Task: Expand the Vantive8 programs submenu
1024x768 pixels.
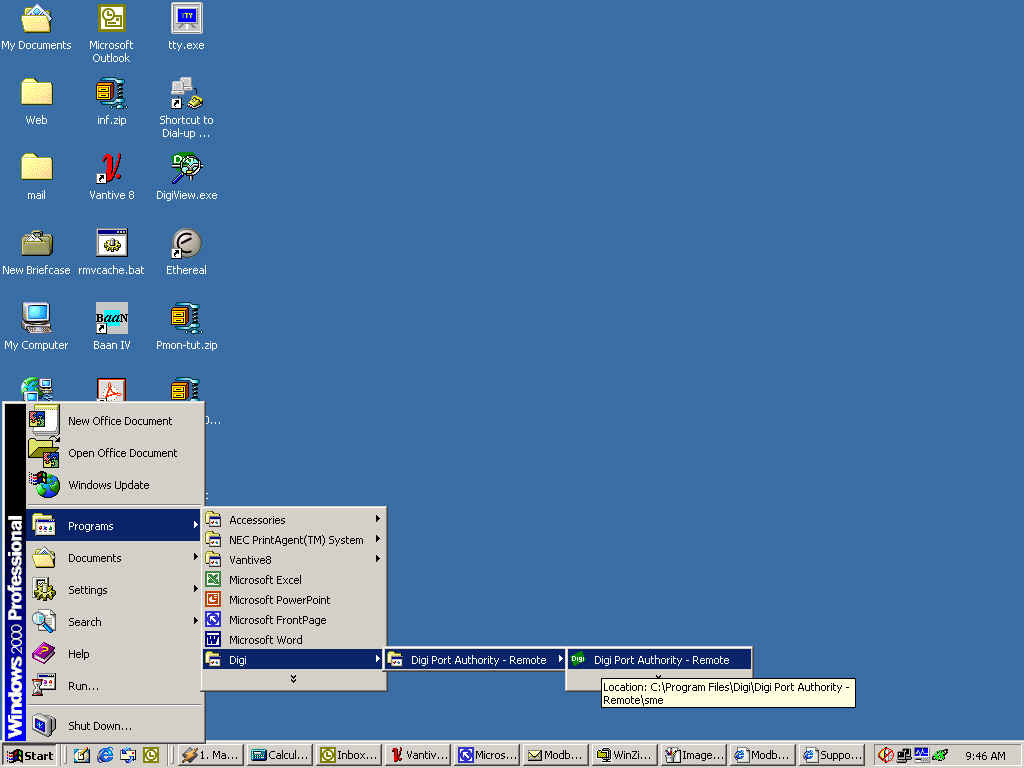Action: [x=293, y=560]
